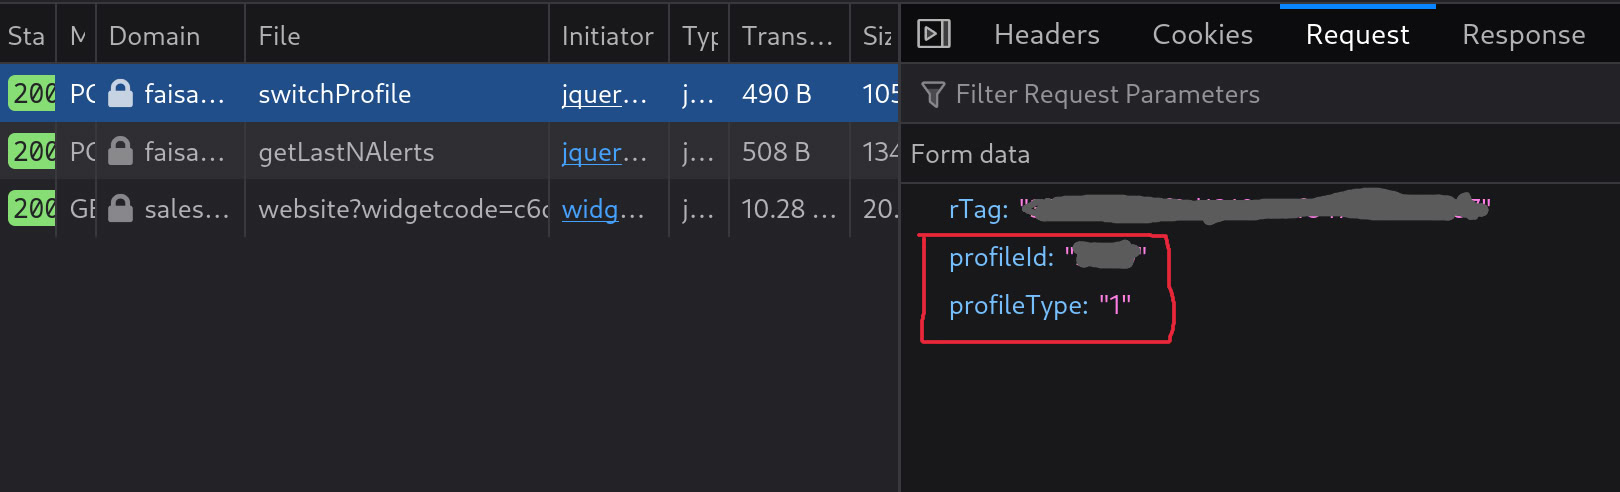Sort by the File column header

pyautogui.click(x=279, y=36)
